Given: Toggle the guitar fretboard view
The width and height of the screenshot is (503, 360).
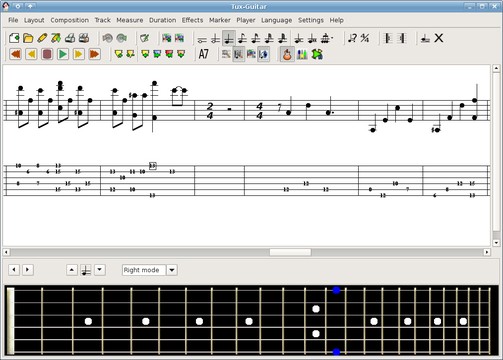Looking at the screenshot, I should pos(287,54).
